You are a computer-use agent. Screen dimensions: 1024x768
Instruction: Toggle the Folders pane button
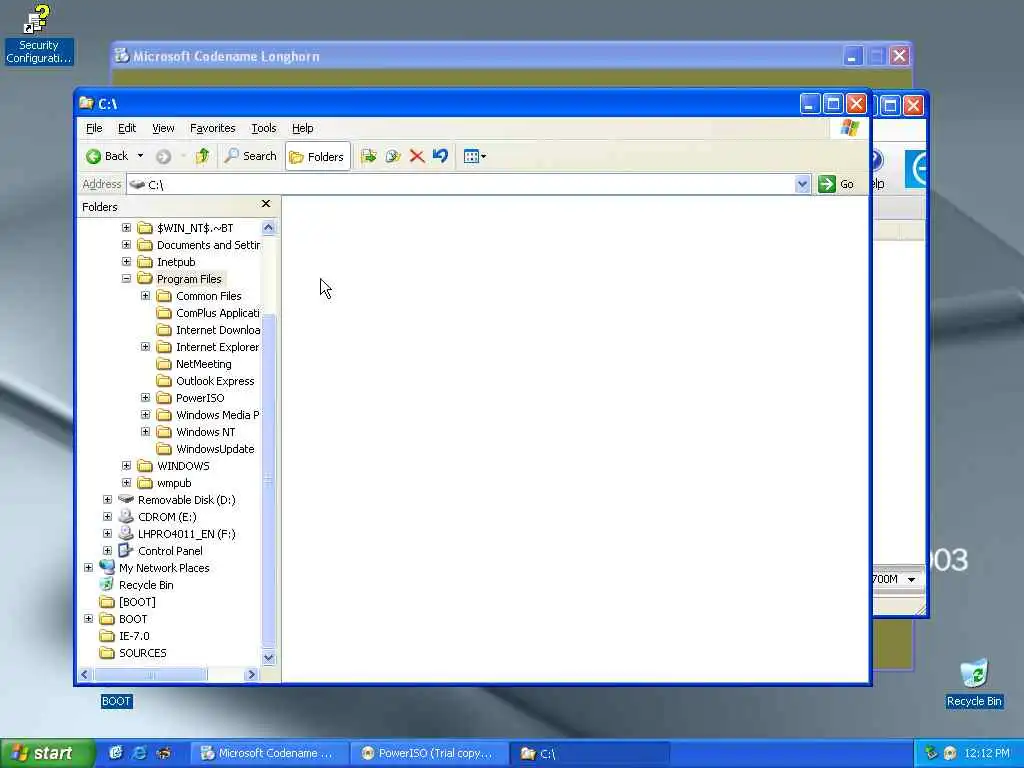click(317, 157)
